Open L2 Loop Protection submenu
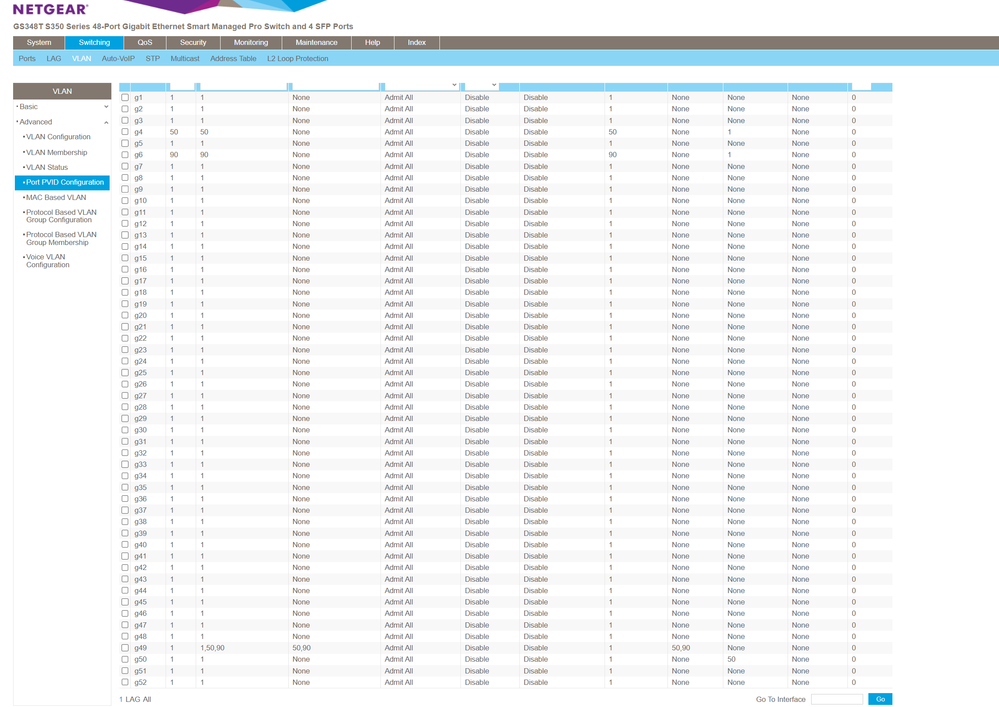Image resolution: width=999 pixels, height=707 pixels. 297,59
